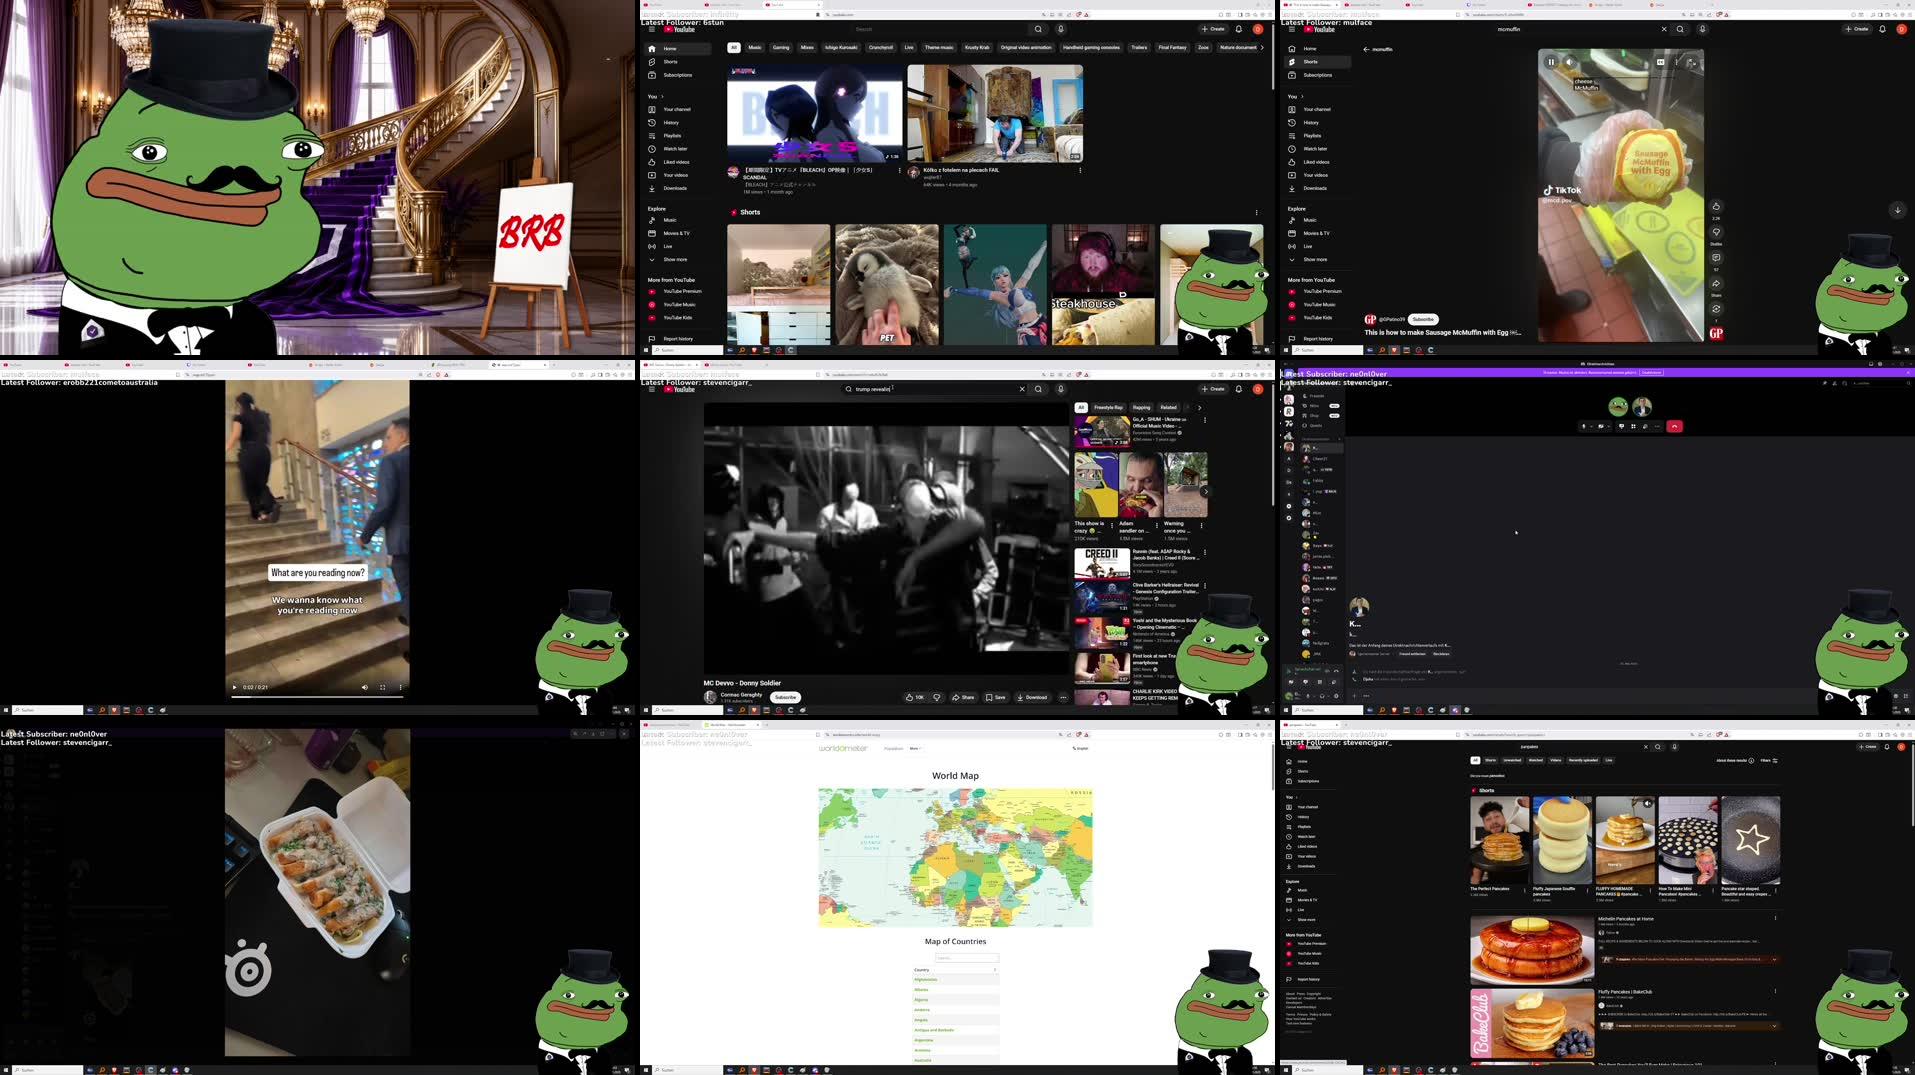Open three-dot options on the stairs video player
This screenshot has width=1915, height=1075.
[401, 687]
